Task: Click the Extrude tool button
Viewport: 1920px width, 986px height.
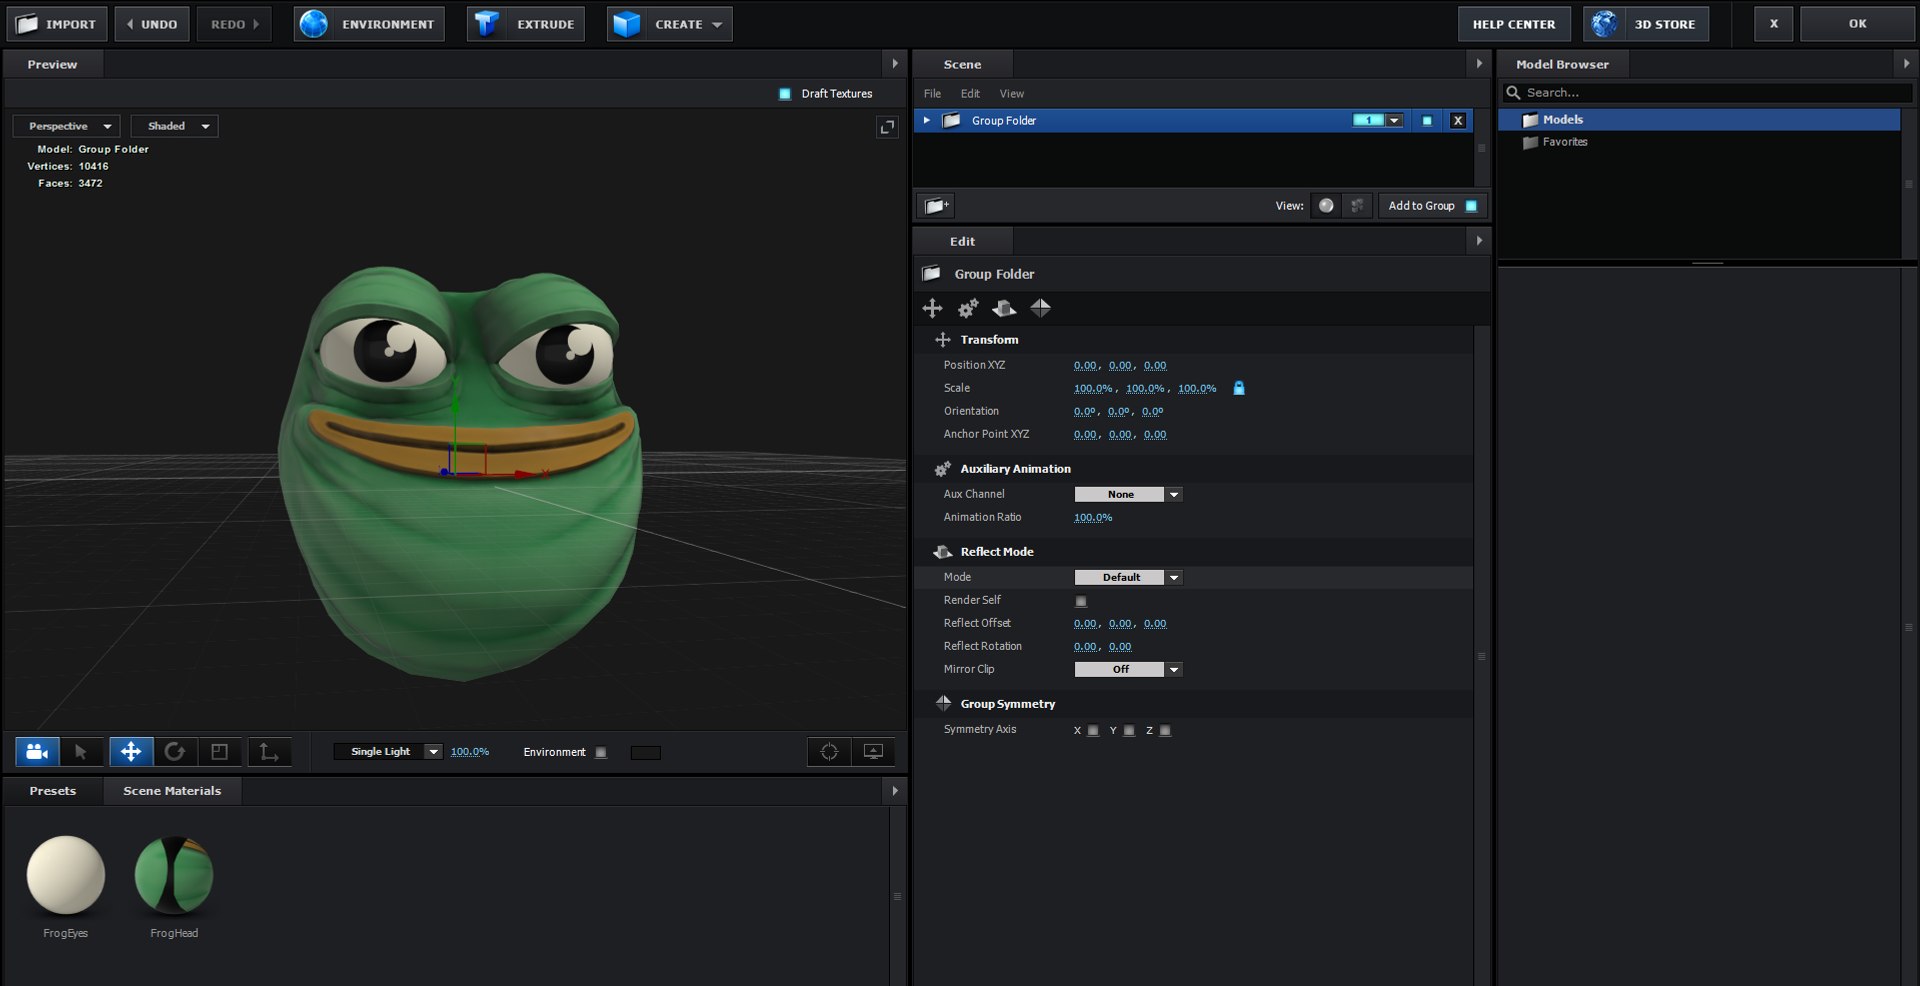Action: pyautogui.click(x=528, y=24)
